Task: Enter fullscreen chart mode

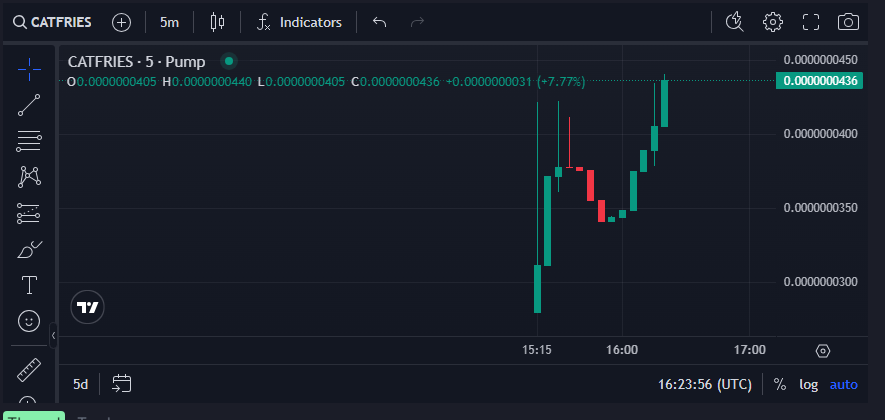Action: tap(811, 23)
